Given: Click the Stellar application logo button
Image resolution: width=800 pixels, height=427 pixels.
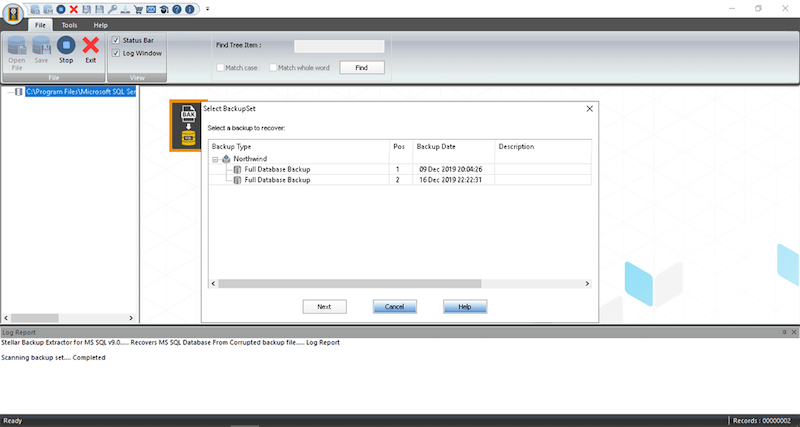Looking at the screenshot, I should pos(12,14).
